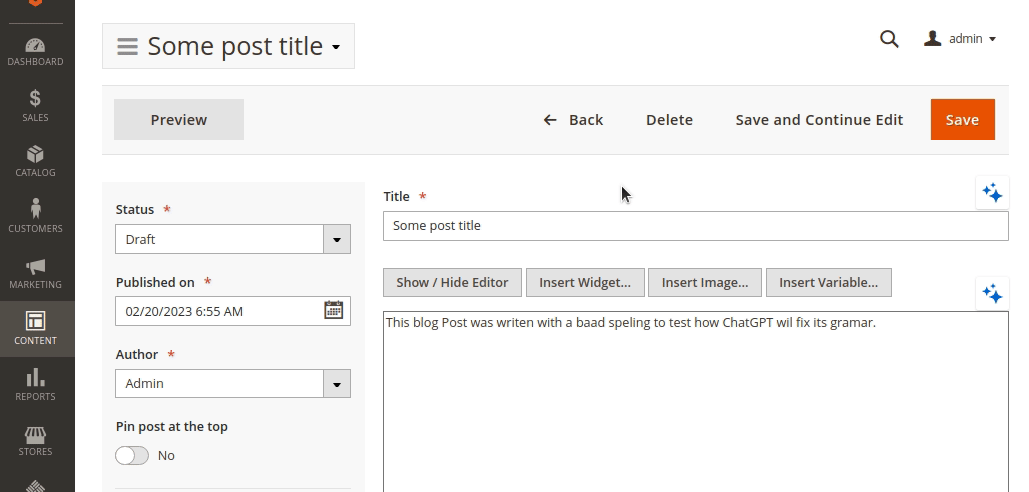Click the search magnifier icon

click(889, 39)
